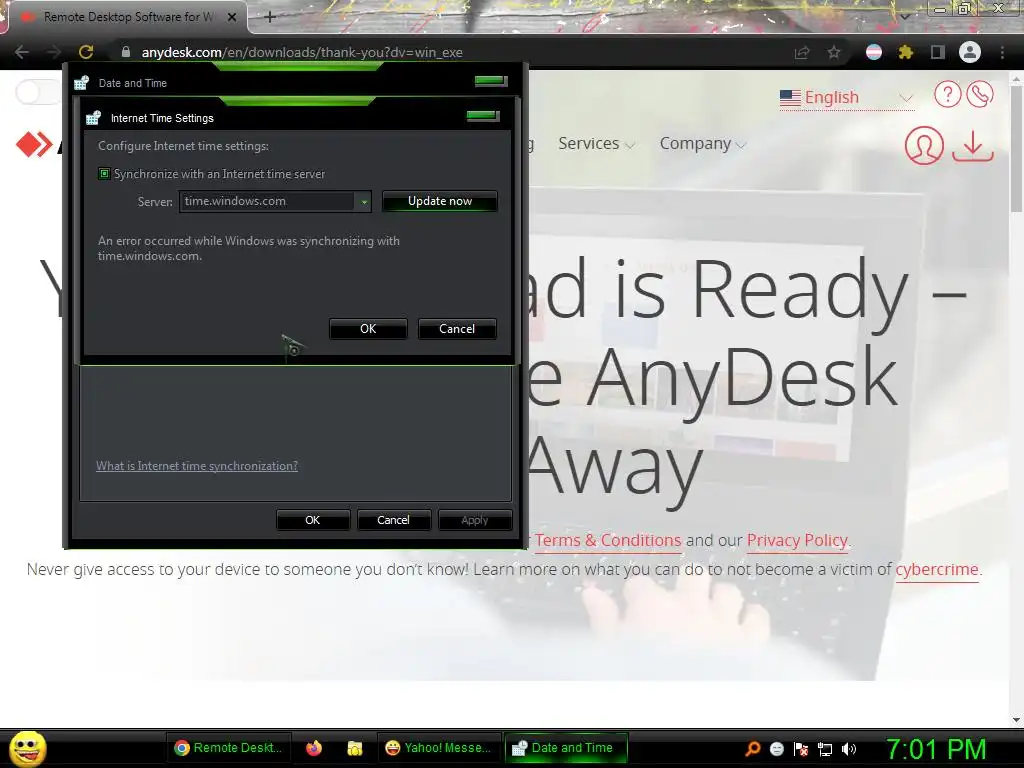Screen dimensions: 1024x768
Task: Click Cancel in Internet Time Settings
Action: click(x=457, y=329)
